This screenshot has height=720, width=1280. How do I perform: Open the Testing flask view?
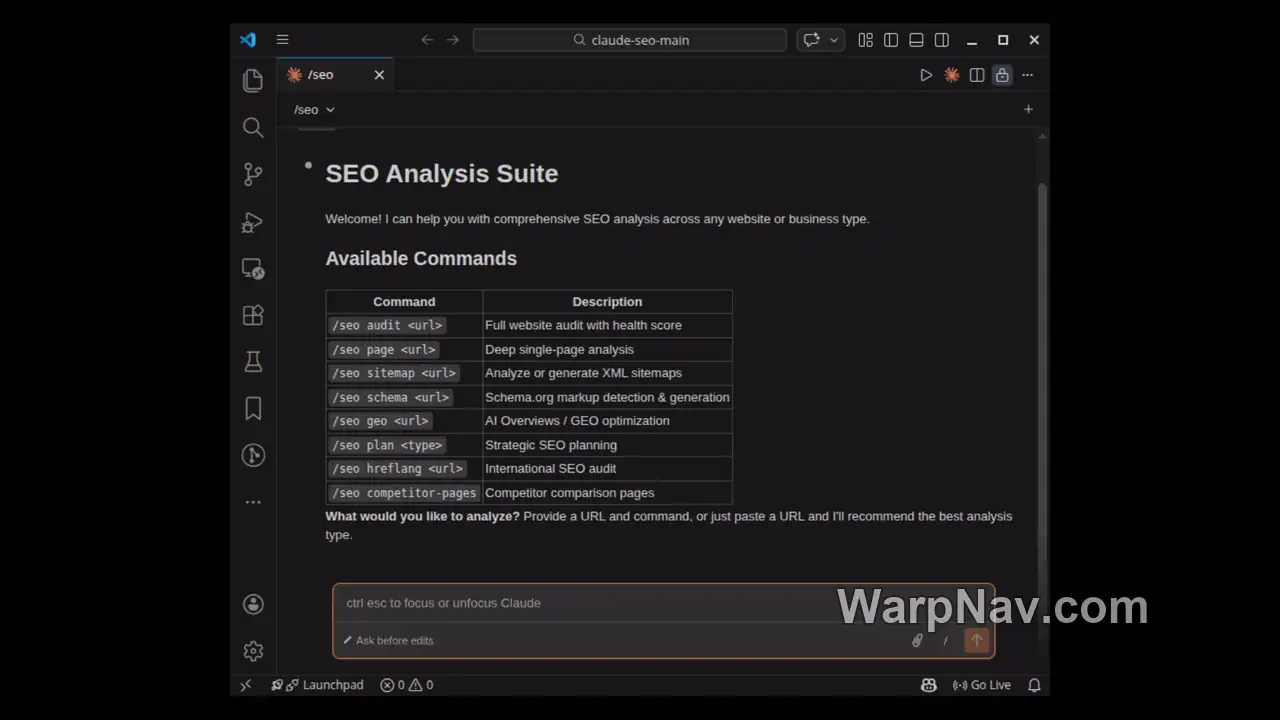(x=253, y=362)
